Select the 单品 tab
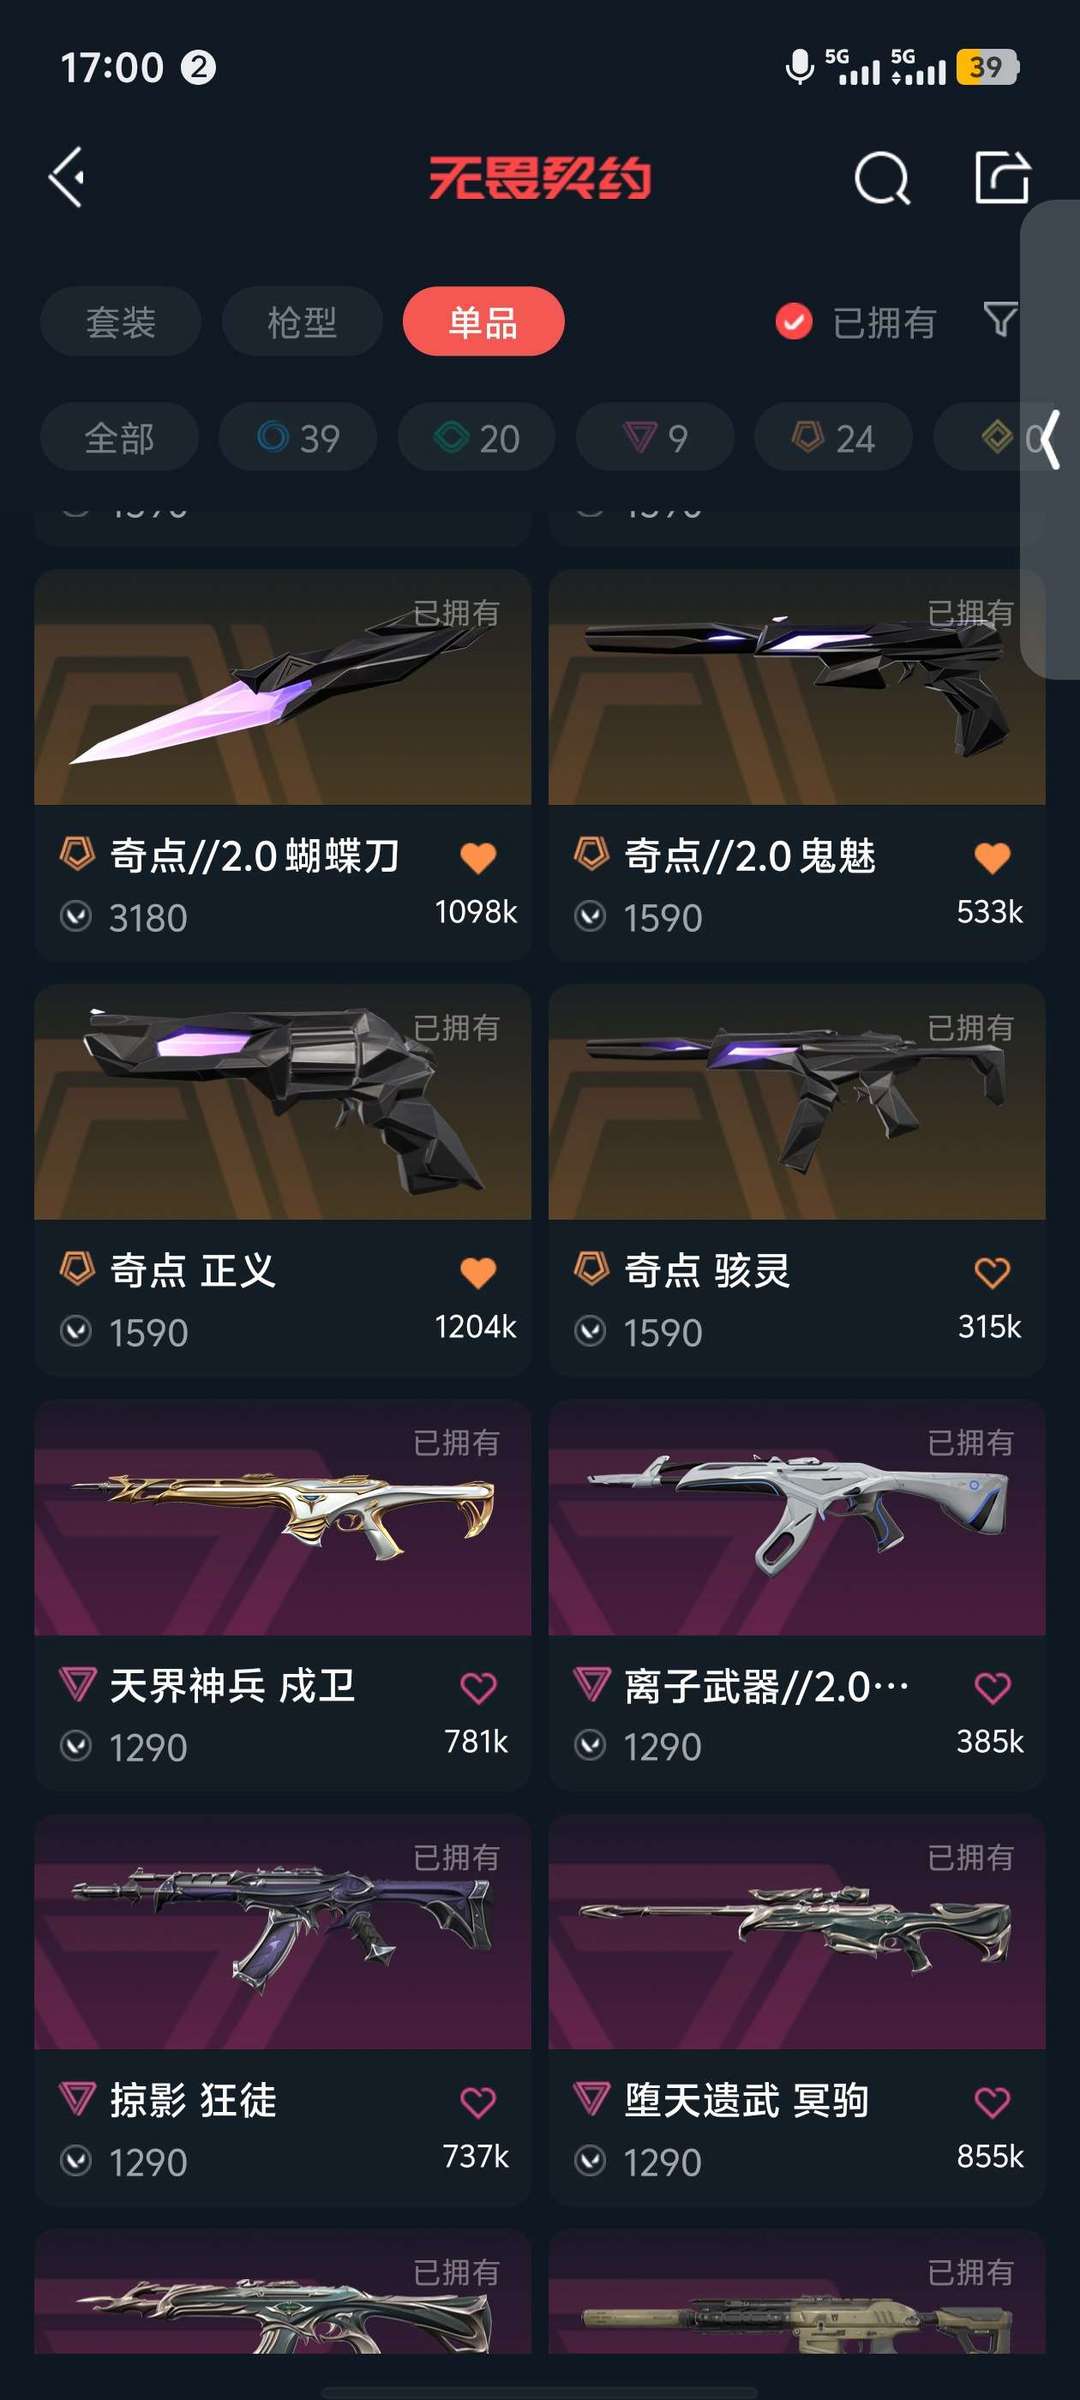 [484, 322]
